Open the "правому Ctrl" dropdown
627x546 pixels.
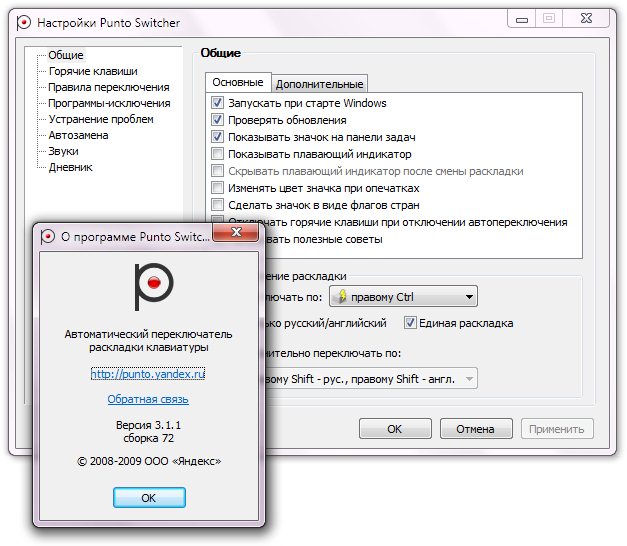[403, 297]
